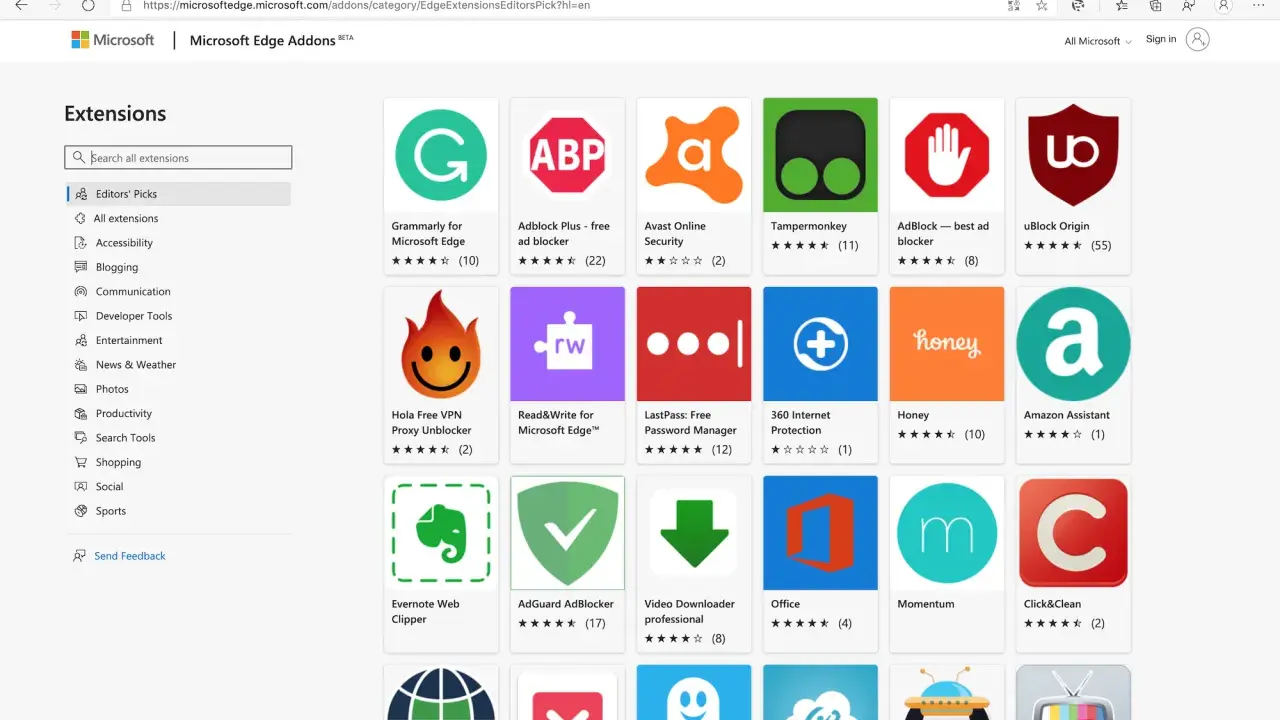Add page to favorites with star icon

click(x=1041, y=5)
